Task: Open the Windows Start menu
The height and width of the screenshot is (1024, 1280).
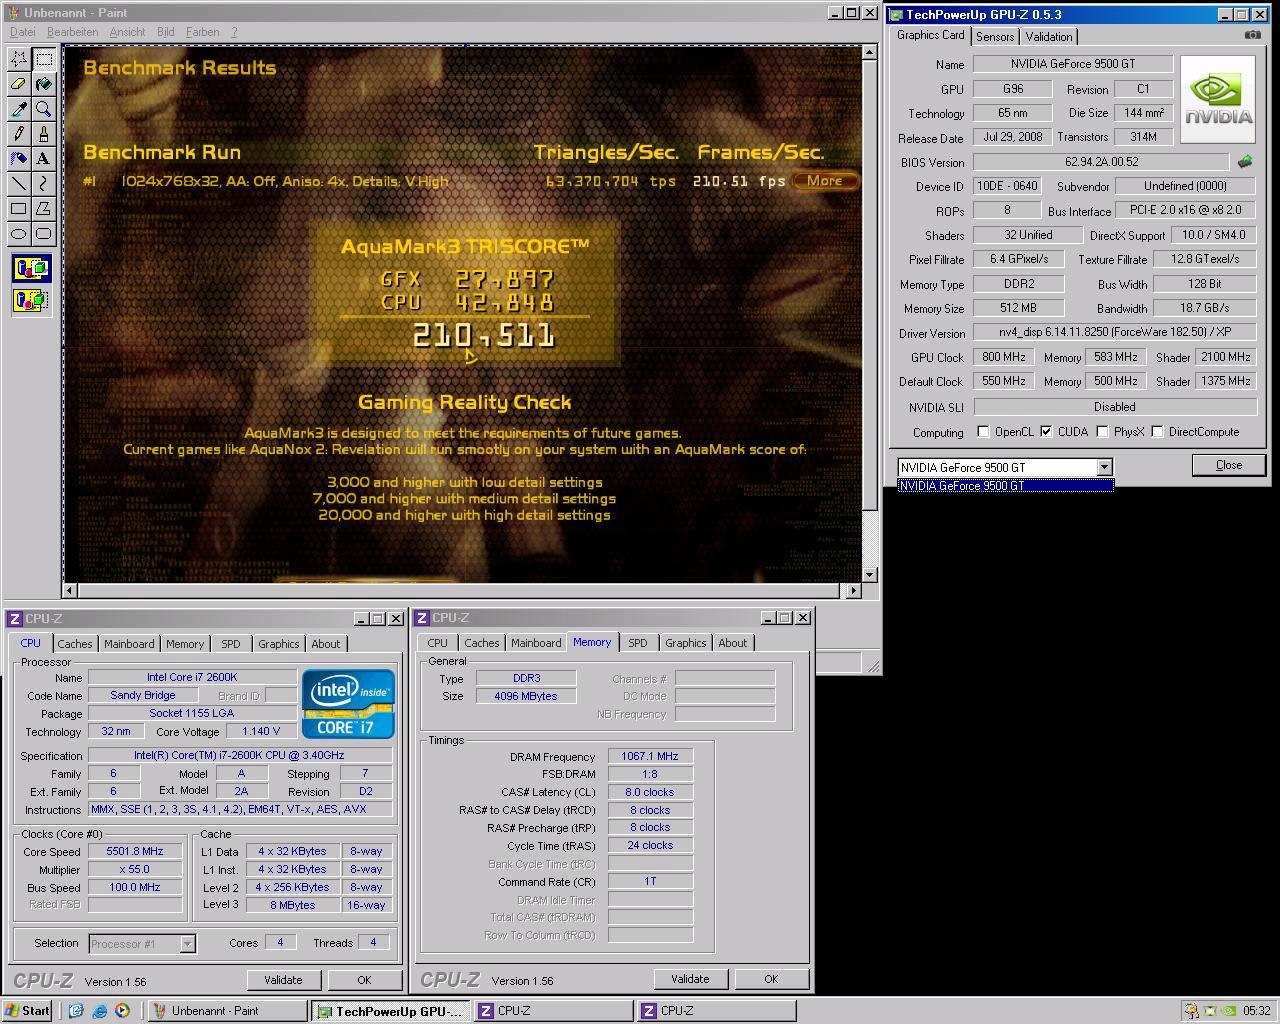Action: coord(27,1011)
